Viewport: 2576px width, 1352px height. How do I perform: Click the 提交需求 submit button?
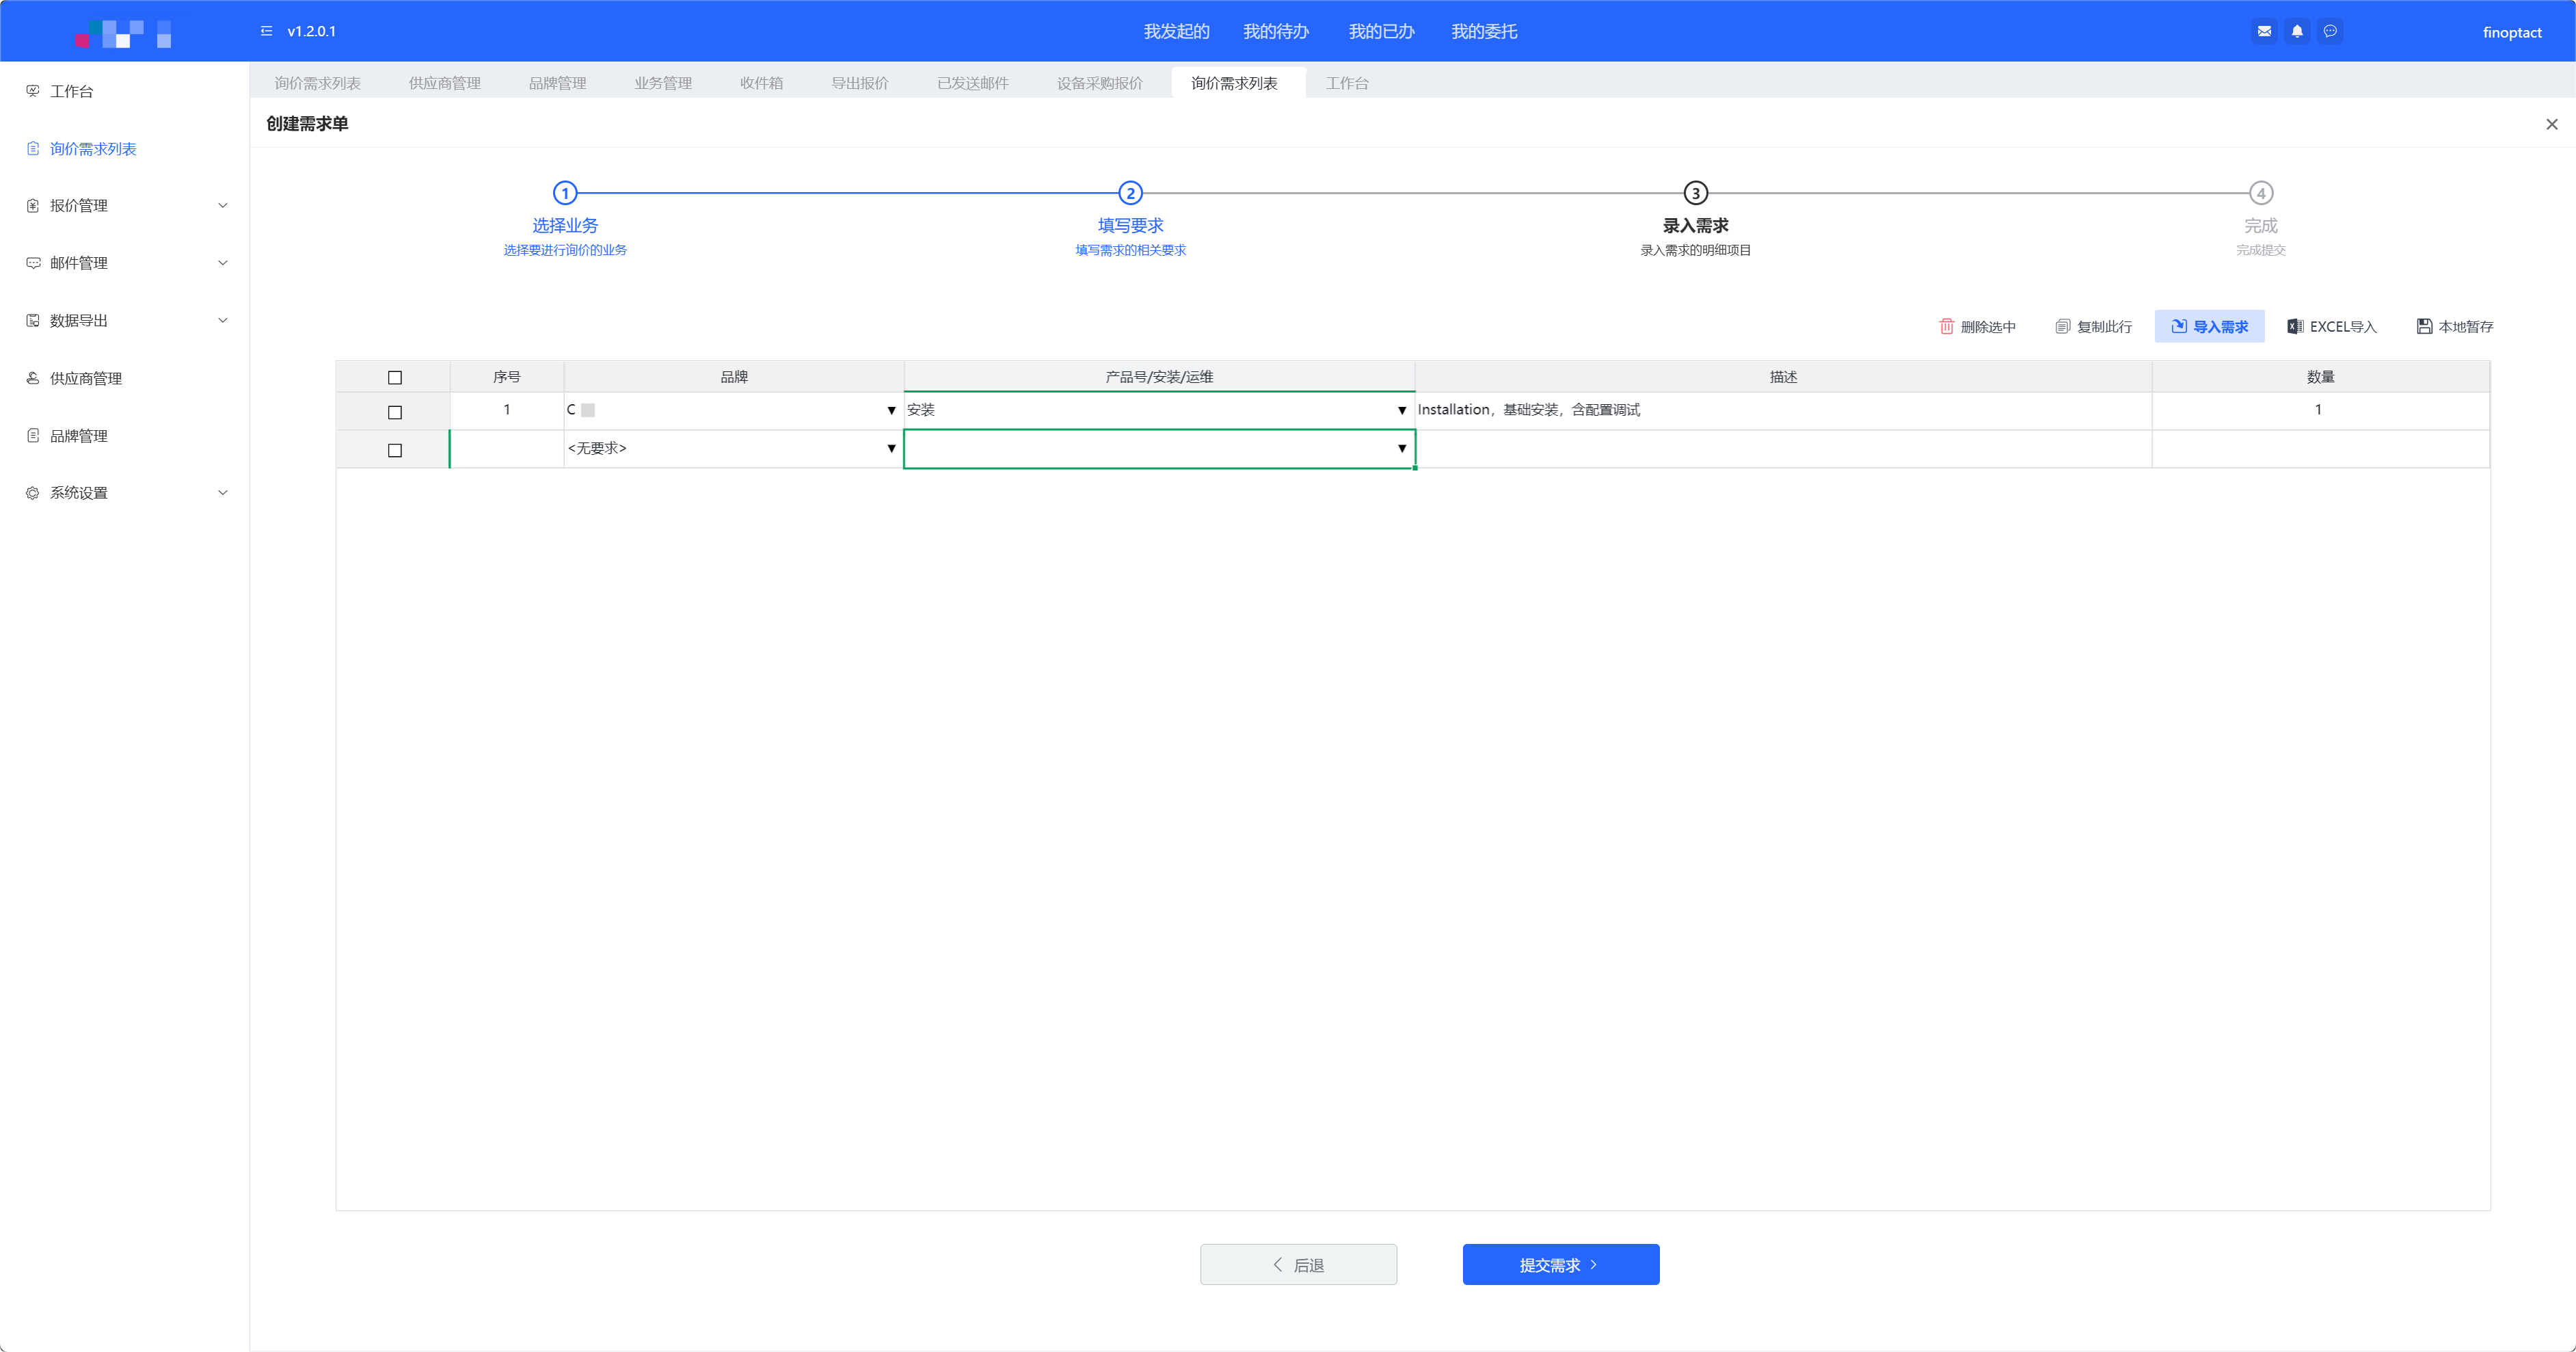point(1560,1264)
